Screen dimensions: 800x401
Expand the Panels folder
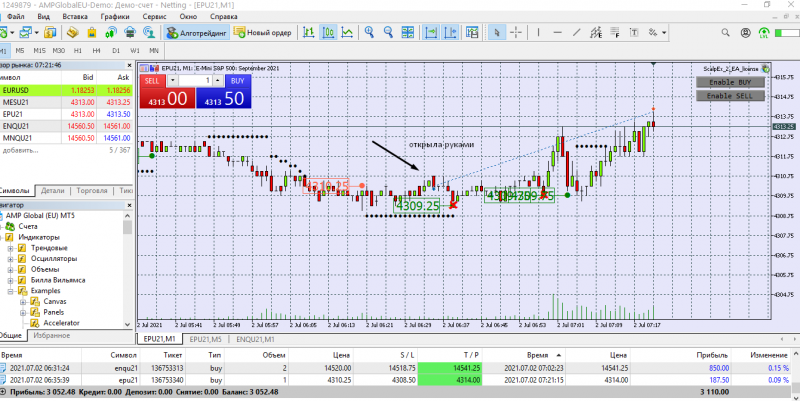pyautogui.click(x=23, y=312)
